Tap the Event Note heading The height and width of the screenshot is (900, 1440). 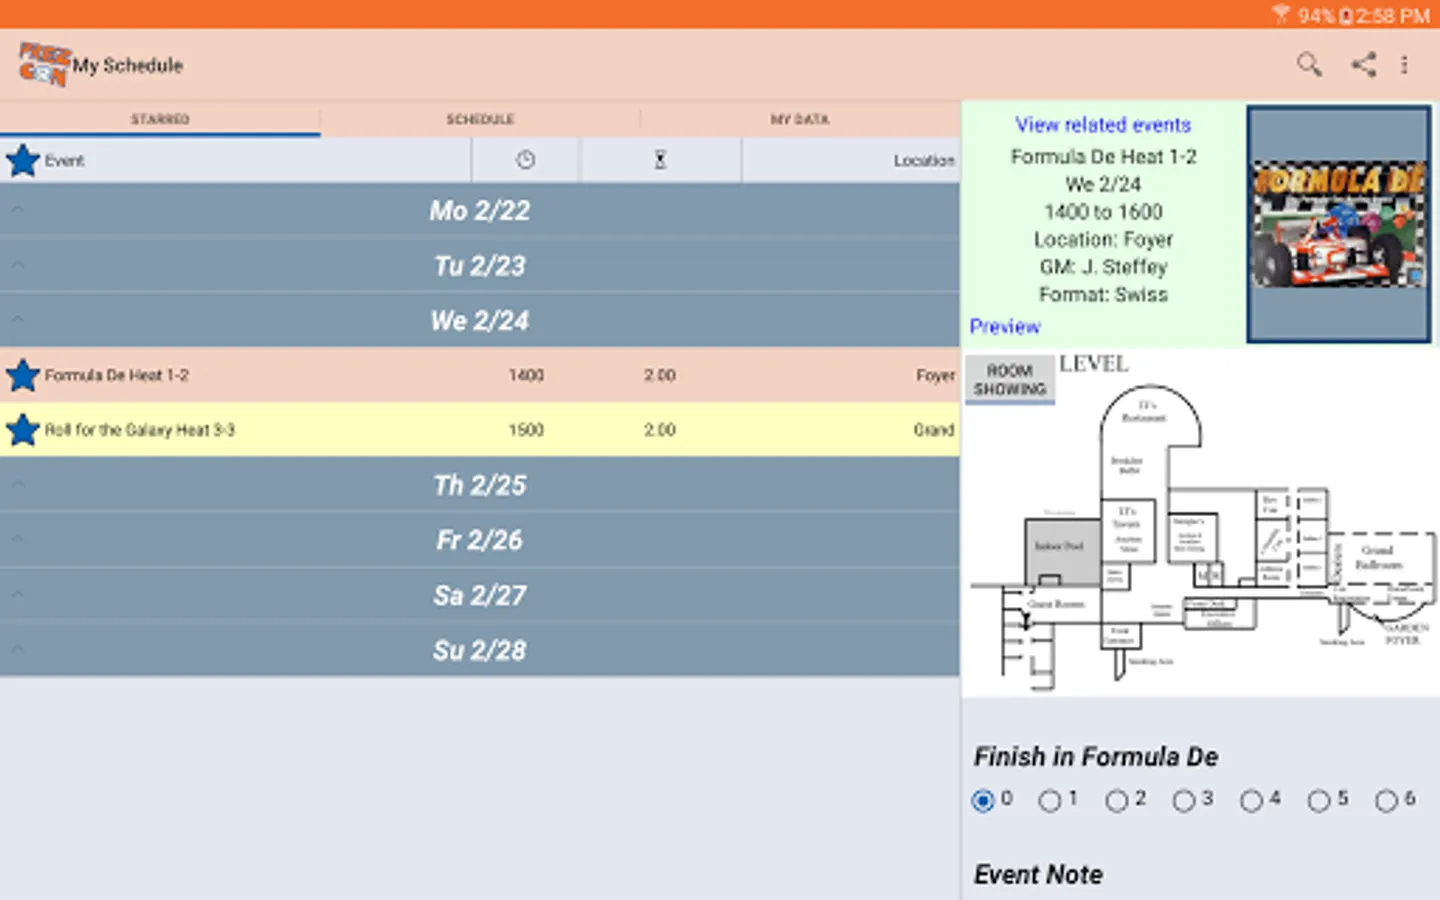1038,875
